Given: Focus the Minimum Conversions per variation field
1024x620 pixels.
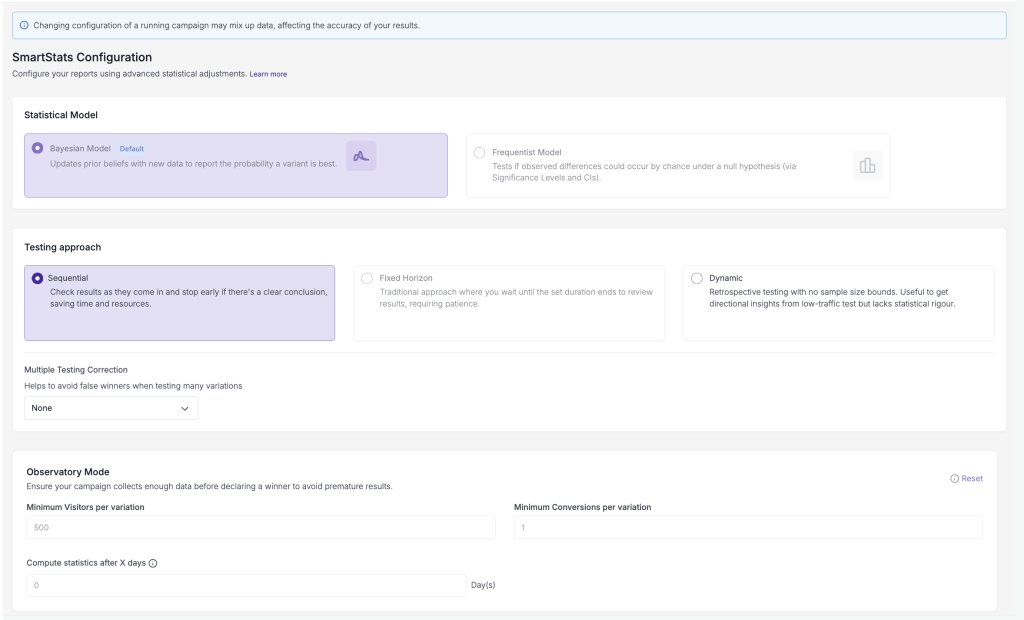Looking at the screenshot, I should coord(748,527).
